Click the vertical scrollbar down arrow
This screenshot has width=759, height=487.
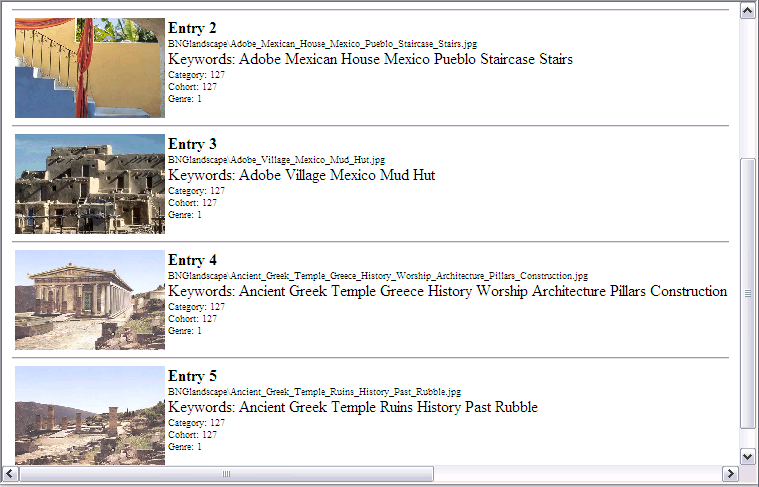click(x=747, y=457)
